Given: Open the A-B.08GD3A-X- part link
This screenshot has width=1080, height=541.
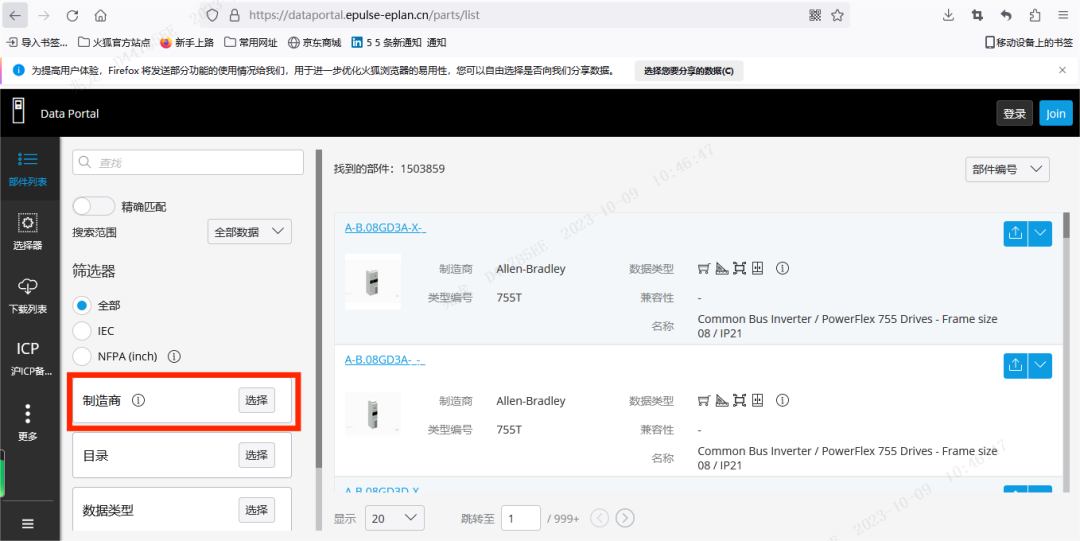Looking at the screenshot, I should [385, 228].
